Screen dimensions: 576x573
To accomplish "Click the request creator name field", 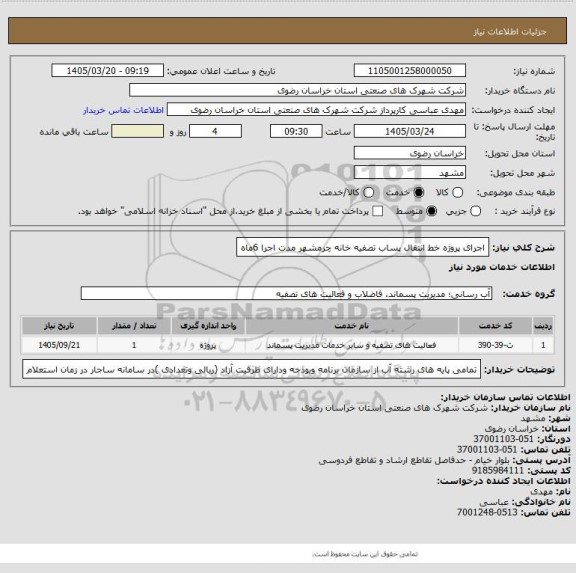I will (x=316, y=110).
